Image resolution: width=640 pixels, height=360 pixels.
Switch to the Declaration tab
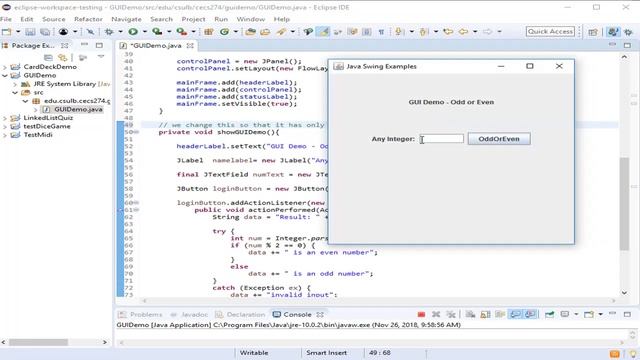240,314
